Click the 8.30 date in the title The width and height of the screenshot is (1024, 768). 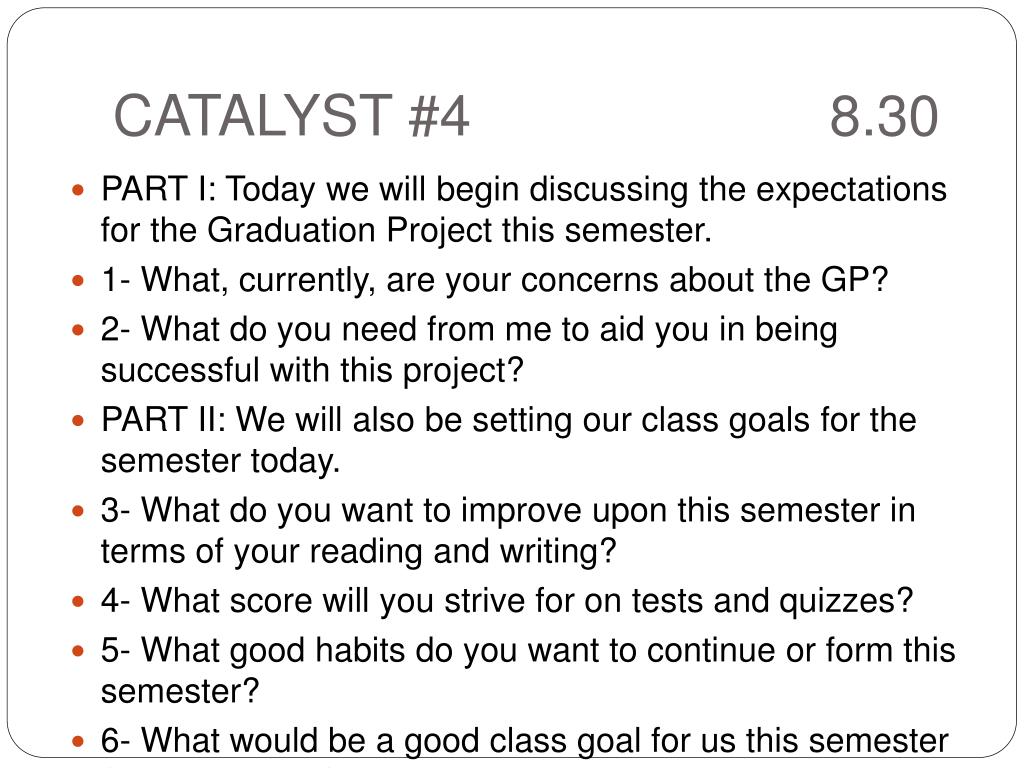[x=884, y=117]
